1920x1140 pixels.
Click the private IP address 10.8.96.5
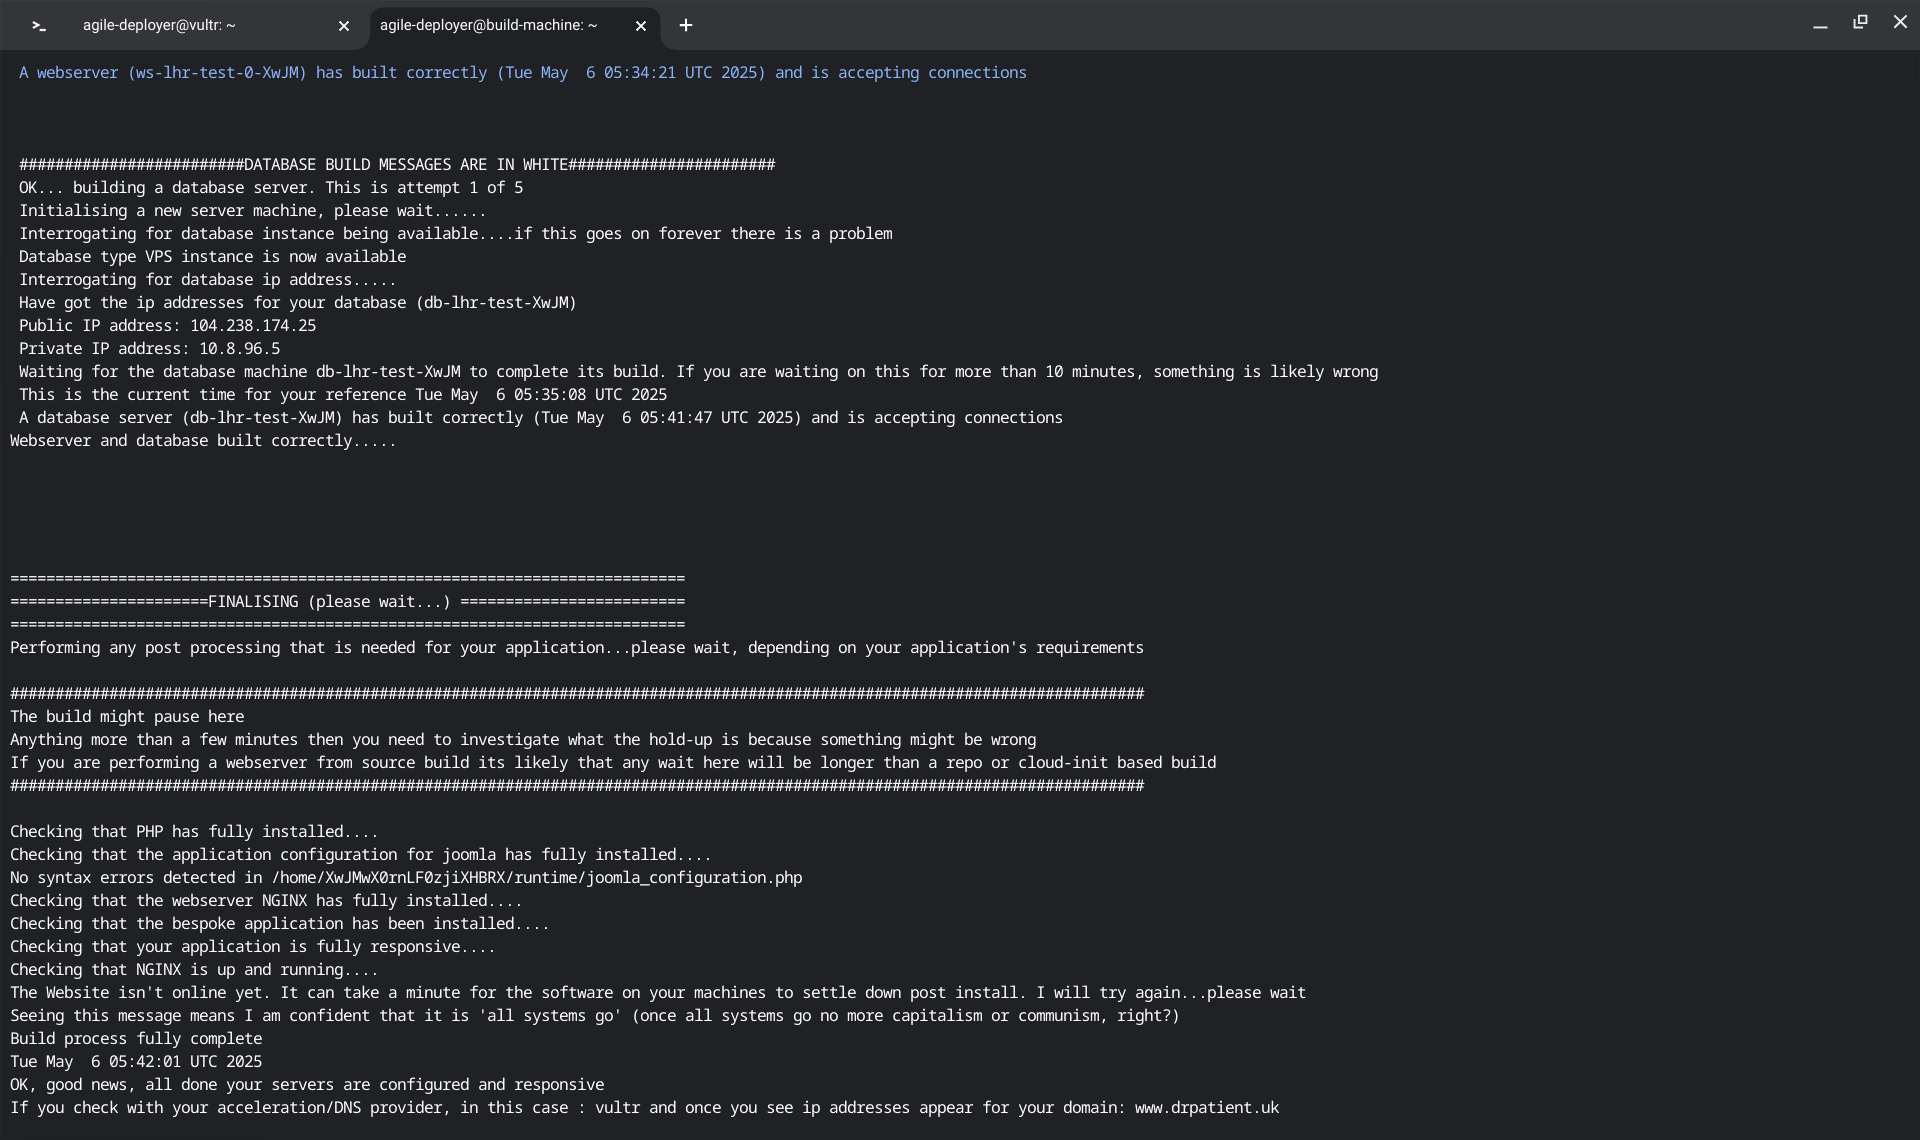click(239, 349)
